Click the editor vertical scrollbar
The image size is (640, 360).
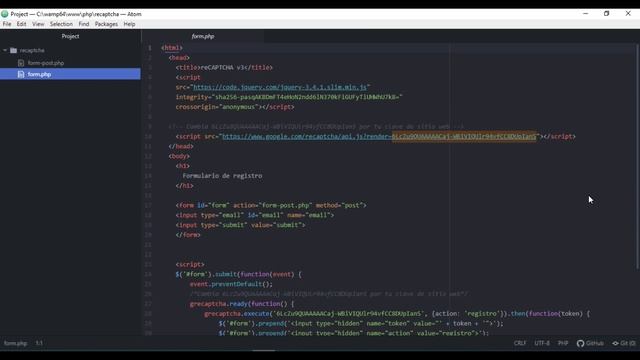638,157
